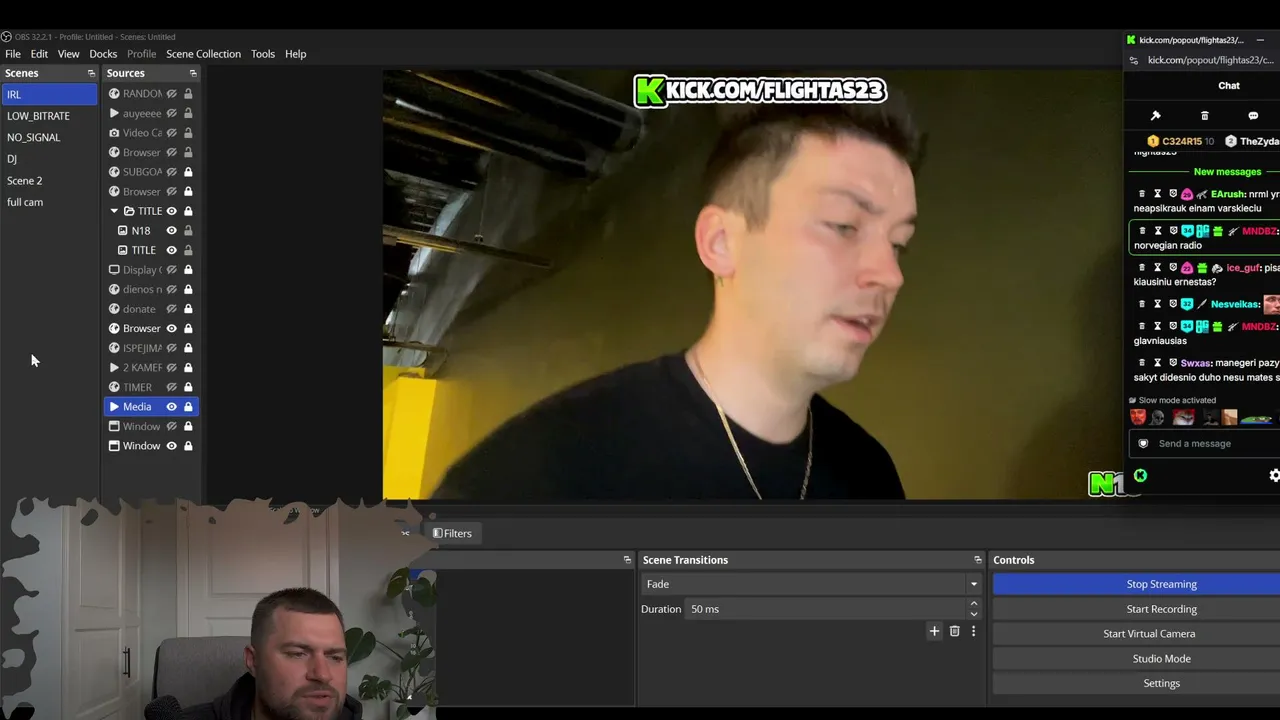Select the N18 image source icon
Image resolution: width=1280 pixels, height=720 pixels.
pos(123,231)
